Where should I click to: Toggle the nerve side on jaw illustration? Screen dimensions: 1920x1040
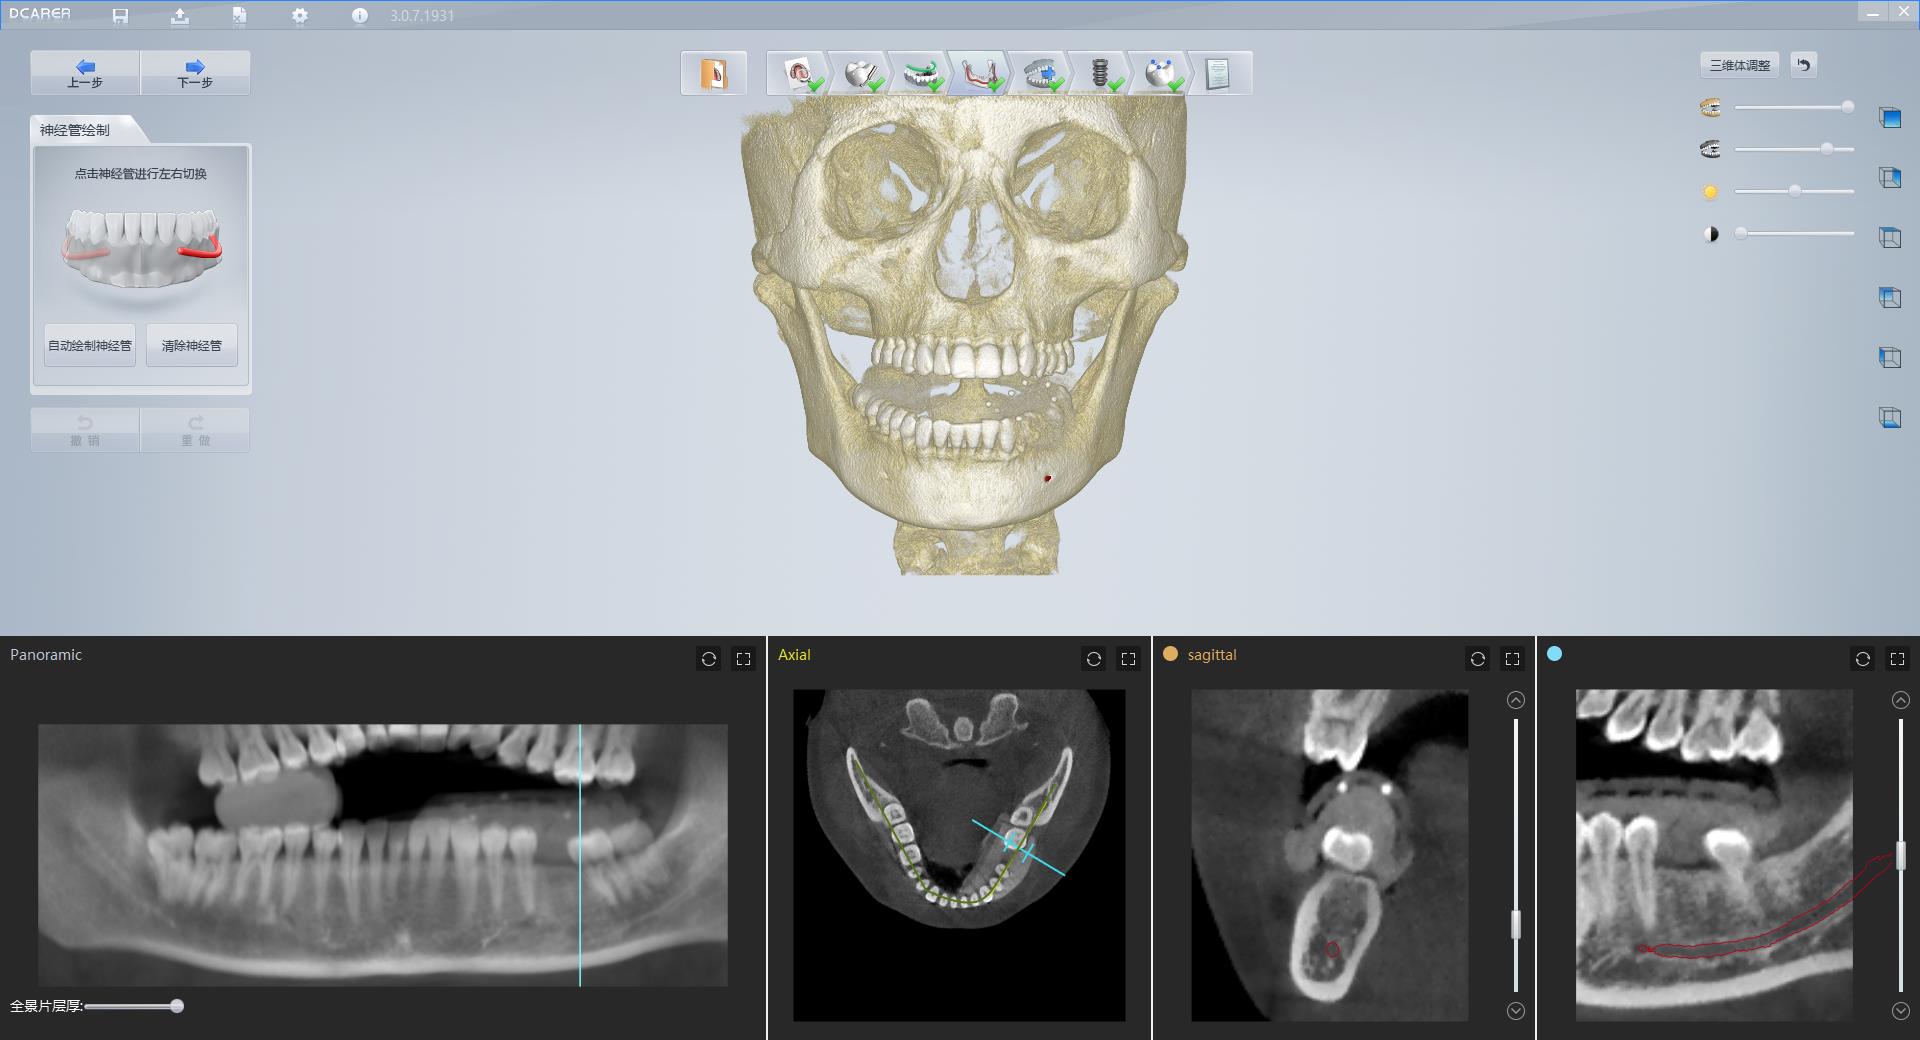(x=141, y=247)
